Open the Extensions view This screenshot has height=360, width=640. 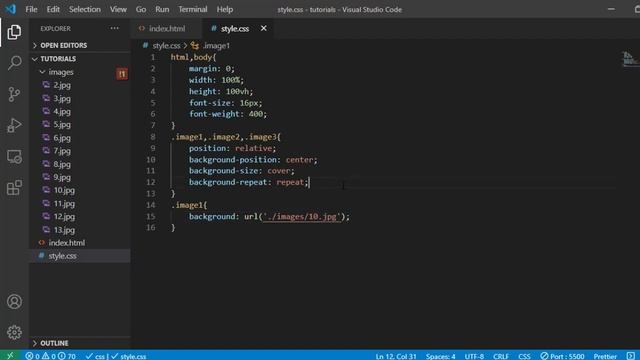pos(14,188)
